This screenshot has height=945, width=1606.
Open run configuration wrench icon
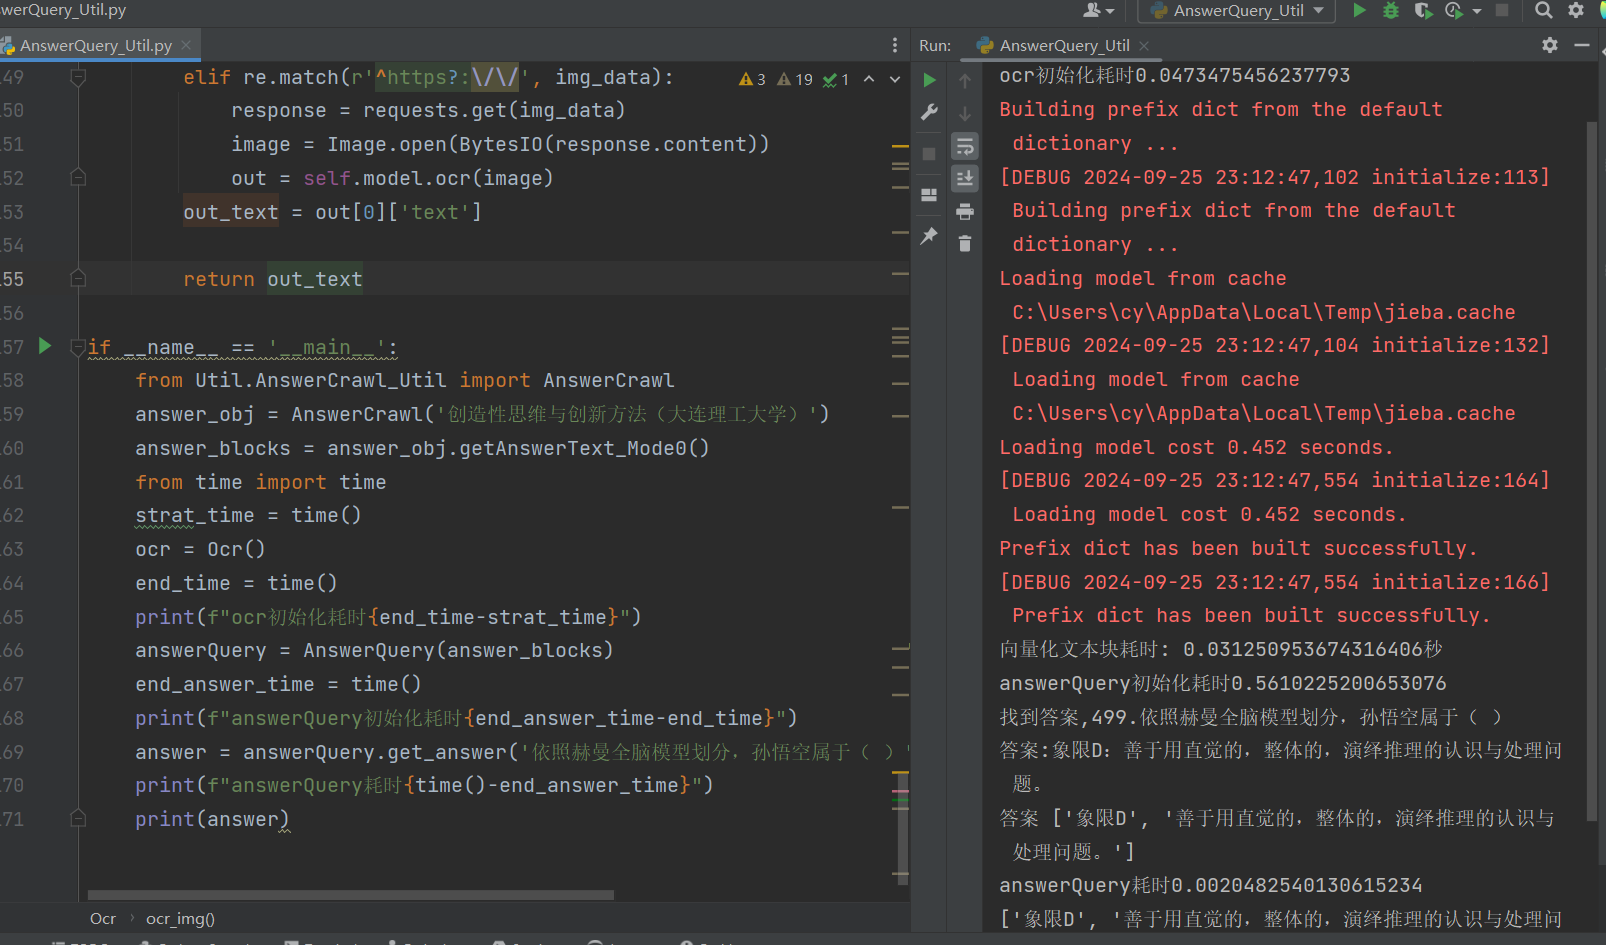930,112
